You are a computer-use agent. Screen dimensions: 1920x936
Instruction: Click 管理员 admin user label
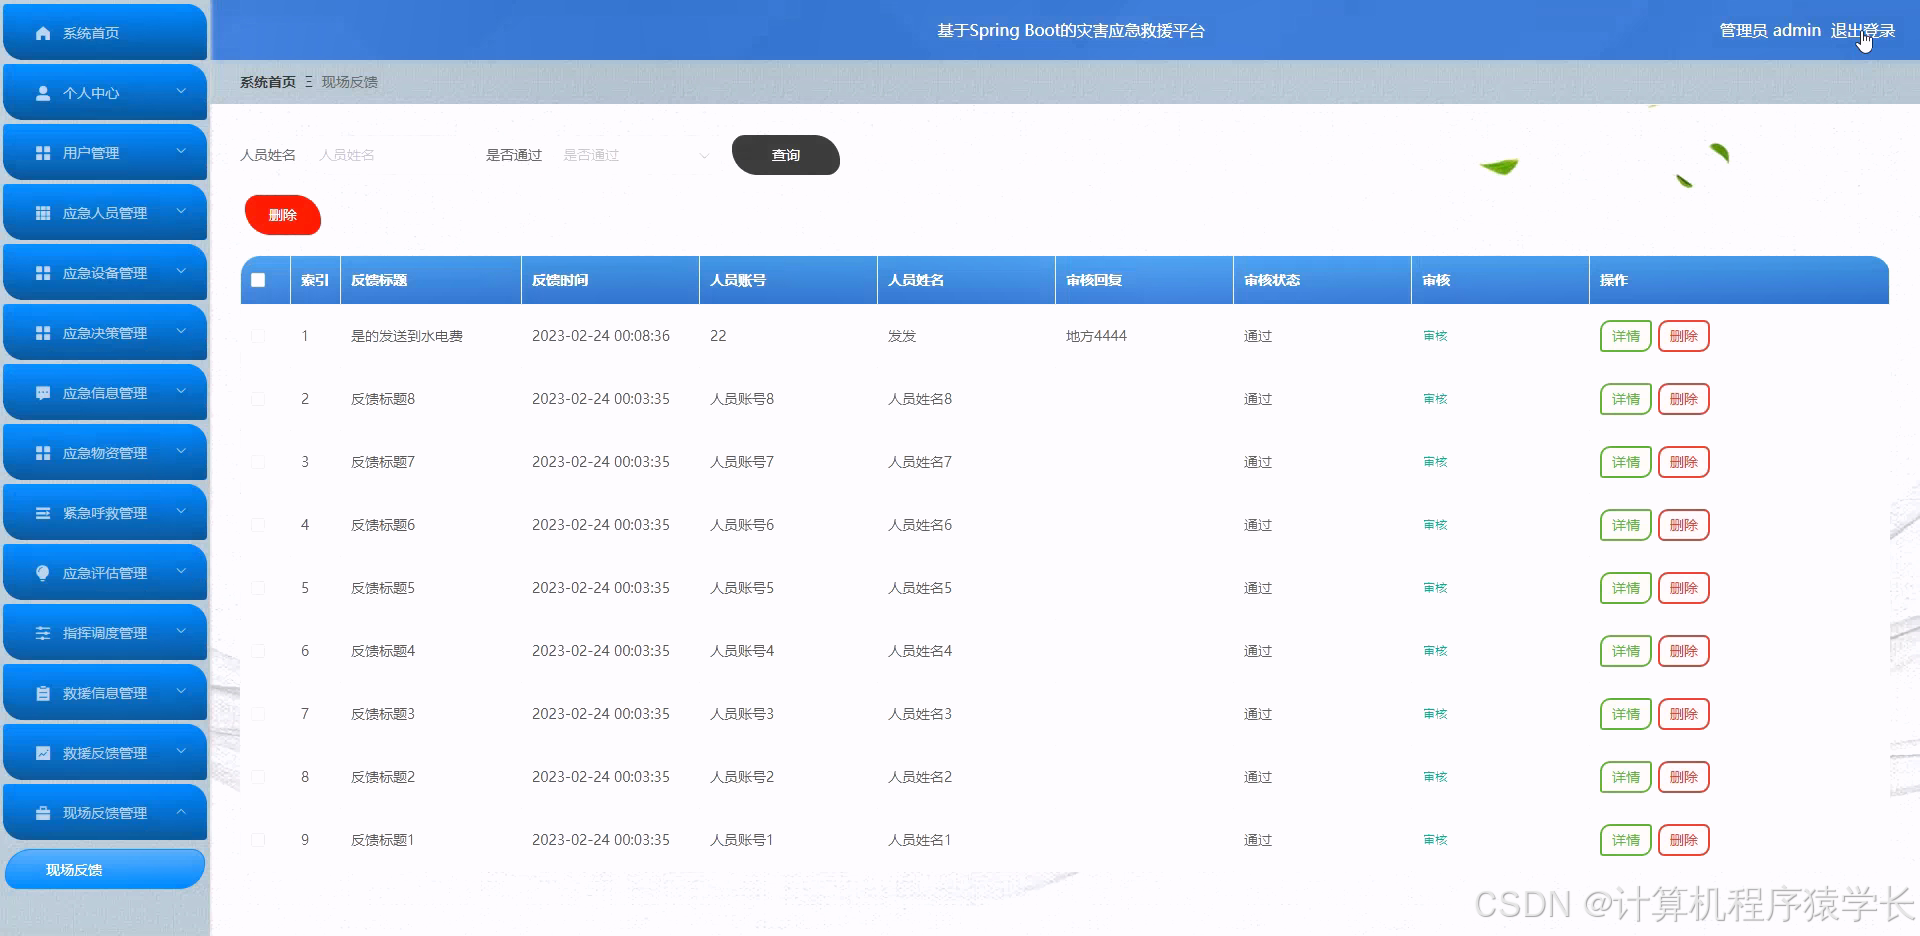click(x=1770, y=31)
